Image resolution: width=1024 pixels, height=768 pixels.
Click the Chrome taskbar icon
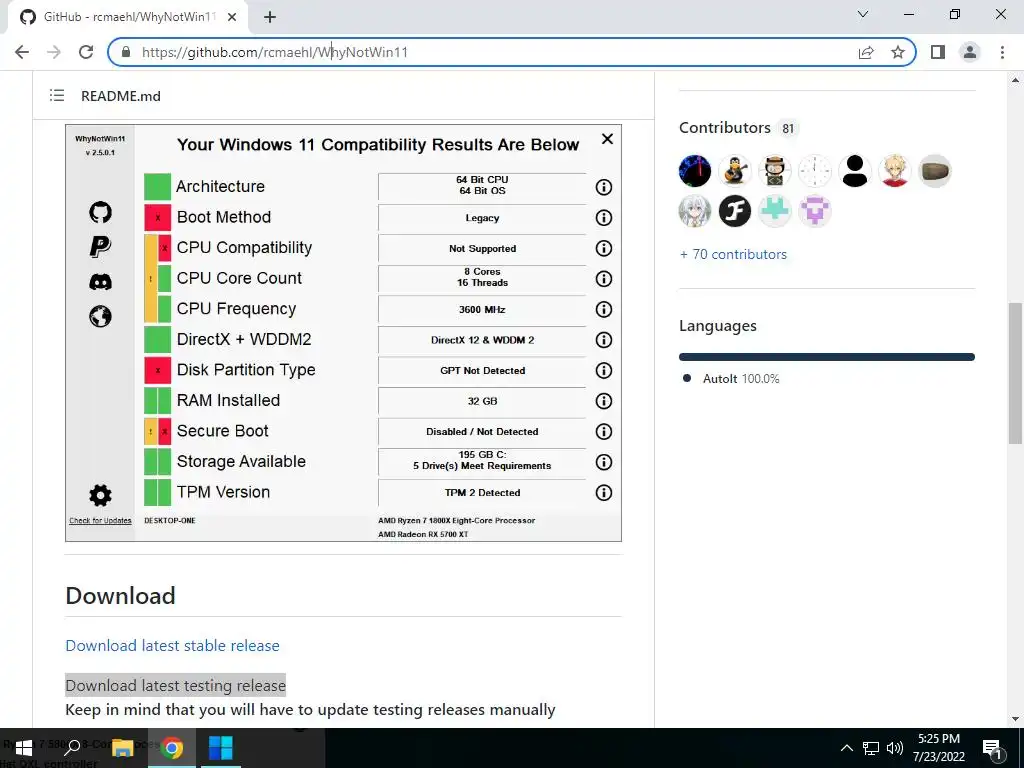[x=172, y=748]
